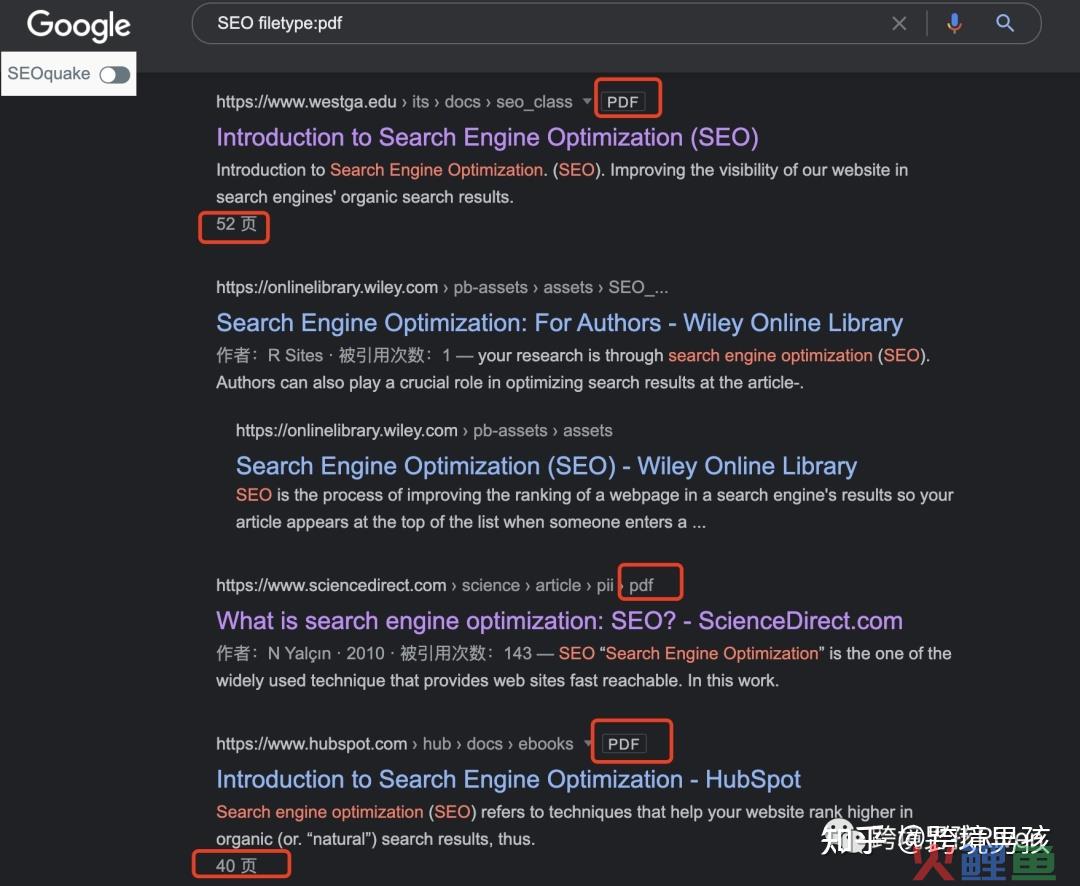Click the search box containing SEO filetype:pdf
Viewport: 1080px width, 886px height.
[616, 23]
